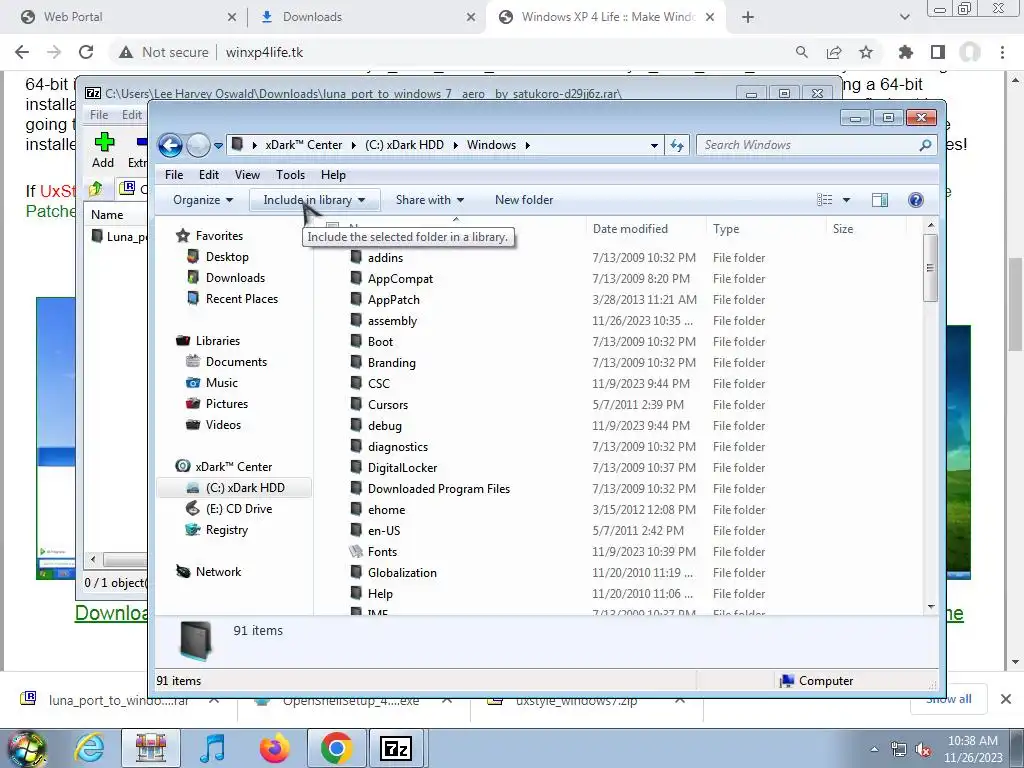1024x768 pixels.
Task: Click the Videos library icon
Action: click(193, 424)
